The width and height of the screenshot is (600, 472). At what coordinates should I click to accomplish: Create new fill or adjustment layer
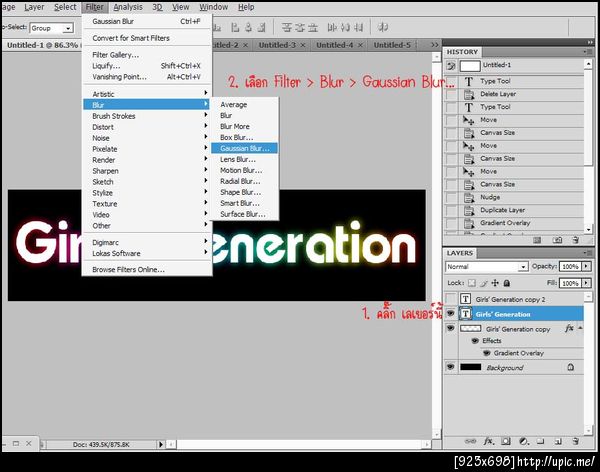(523, 441)
